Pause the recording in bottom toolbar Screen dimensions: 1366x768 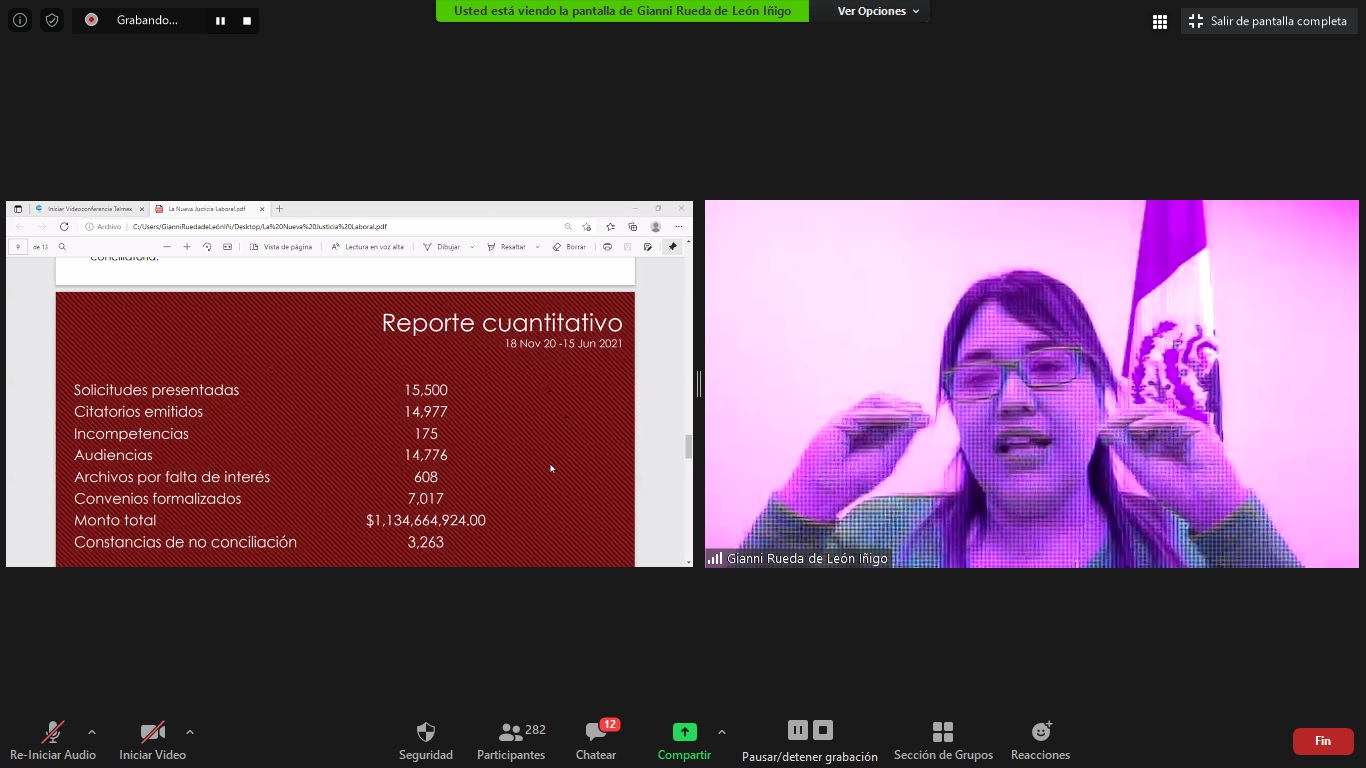(797, 730)
